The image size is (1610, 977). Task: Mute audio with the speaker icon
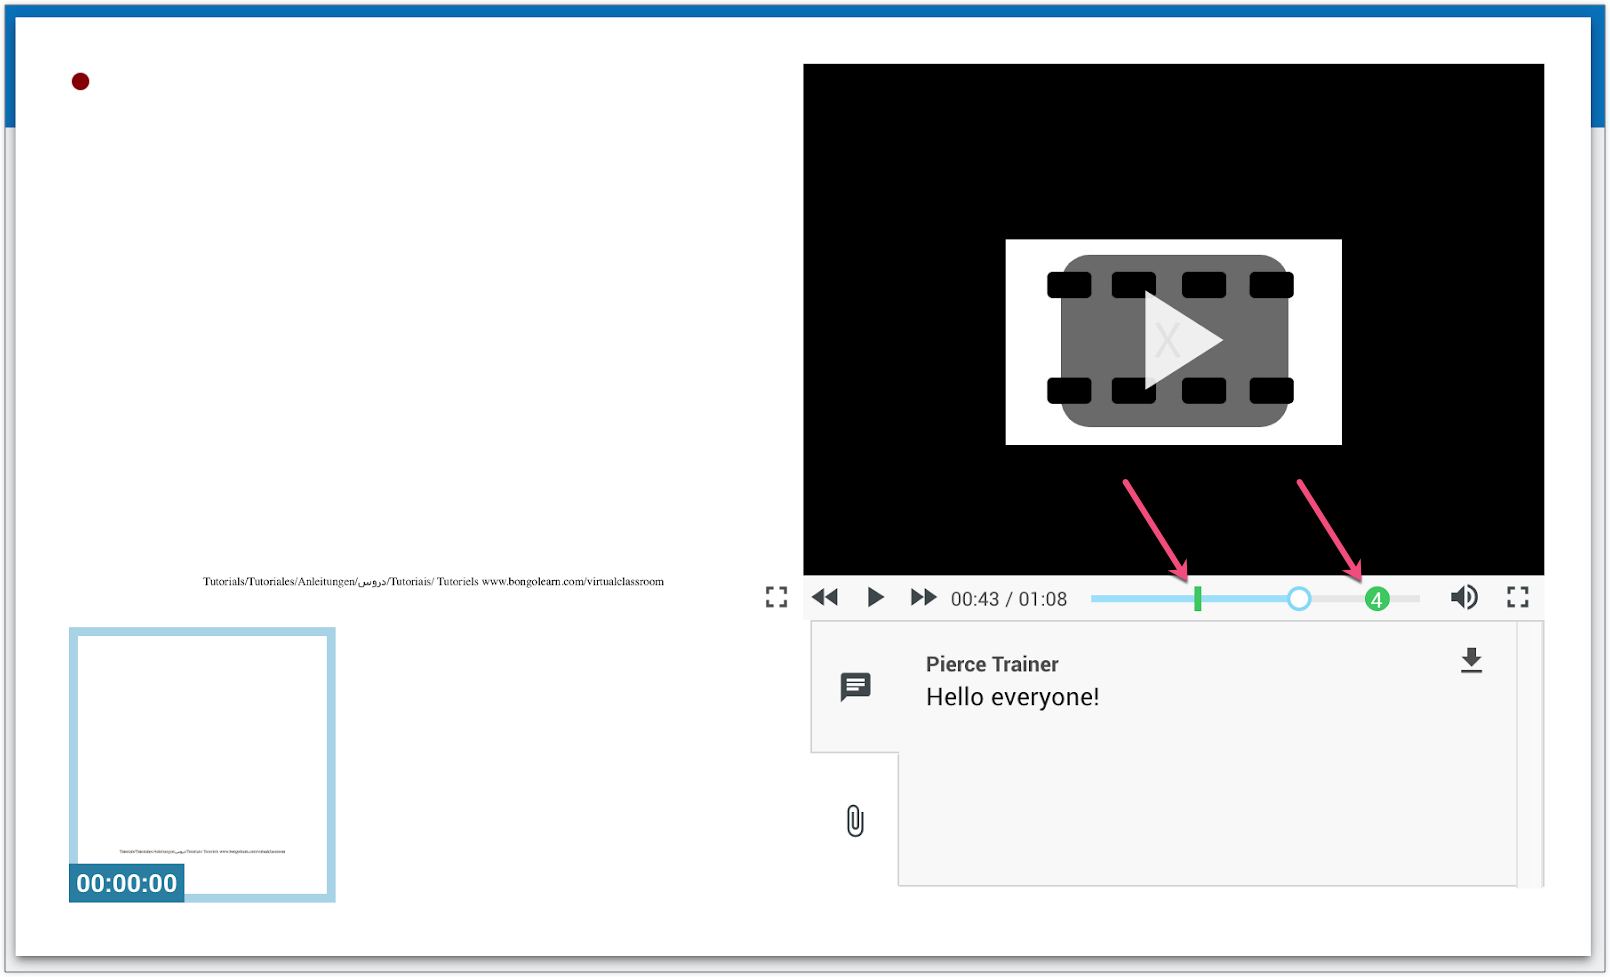click(1464, 598)
